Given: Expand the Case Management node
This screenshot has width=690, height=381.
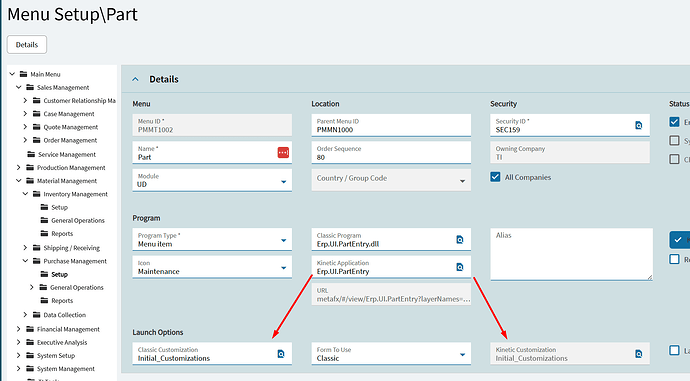Looking at the screenshot, I should (25, 114).
